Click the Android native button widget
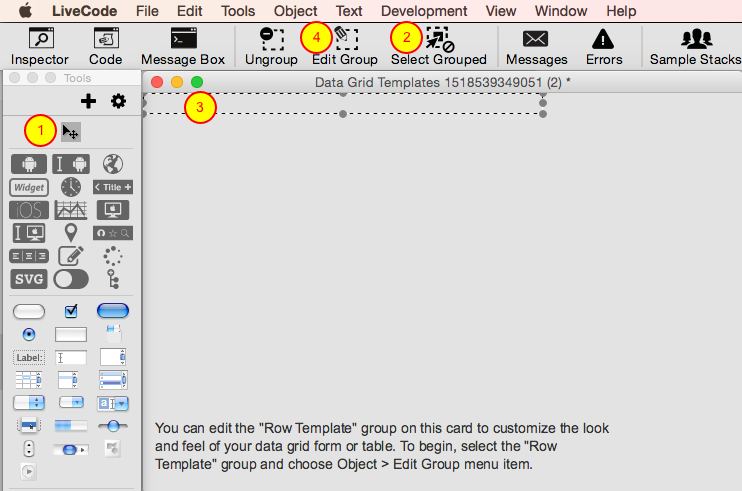Image resolution: width=742 pixels, height=491 pixels. click(x=29, y=164)
